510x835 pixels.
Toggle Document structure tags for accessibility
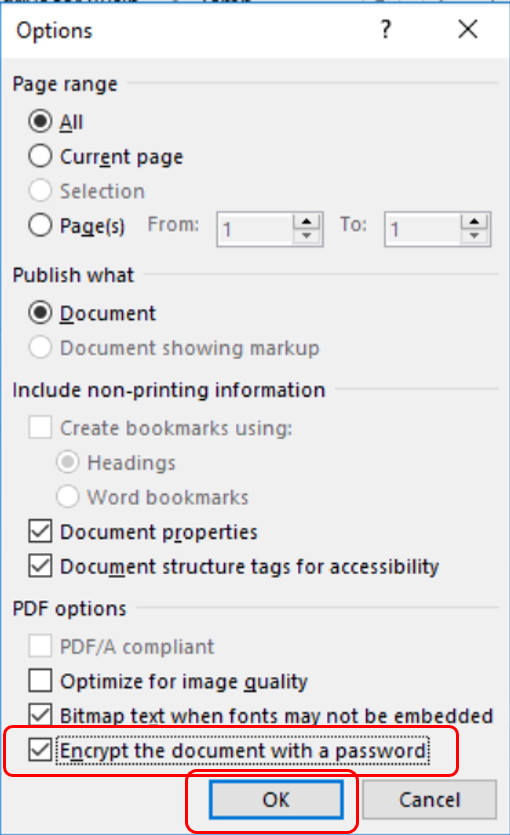coord(40,566)
